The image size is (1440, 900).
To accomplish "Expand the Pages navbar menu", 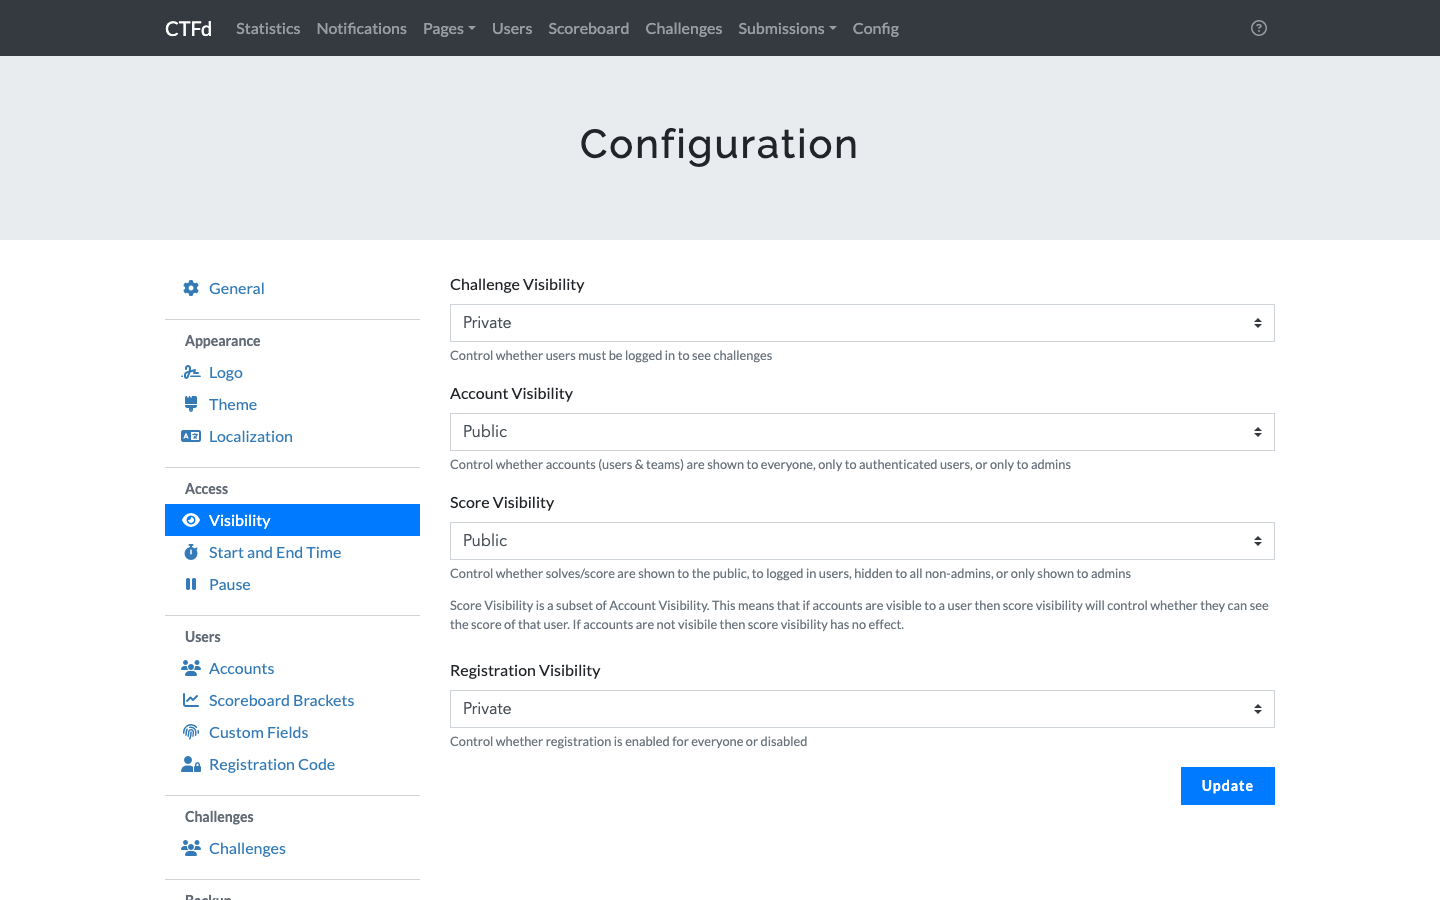I will (x=449, y=28).
